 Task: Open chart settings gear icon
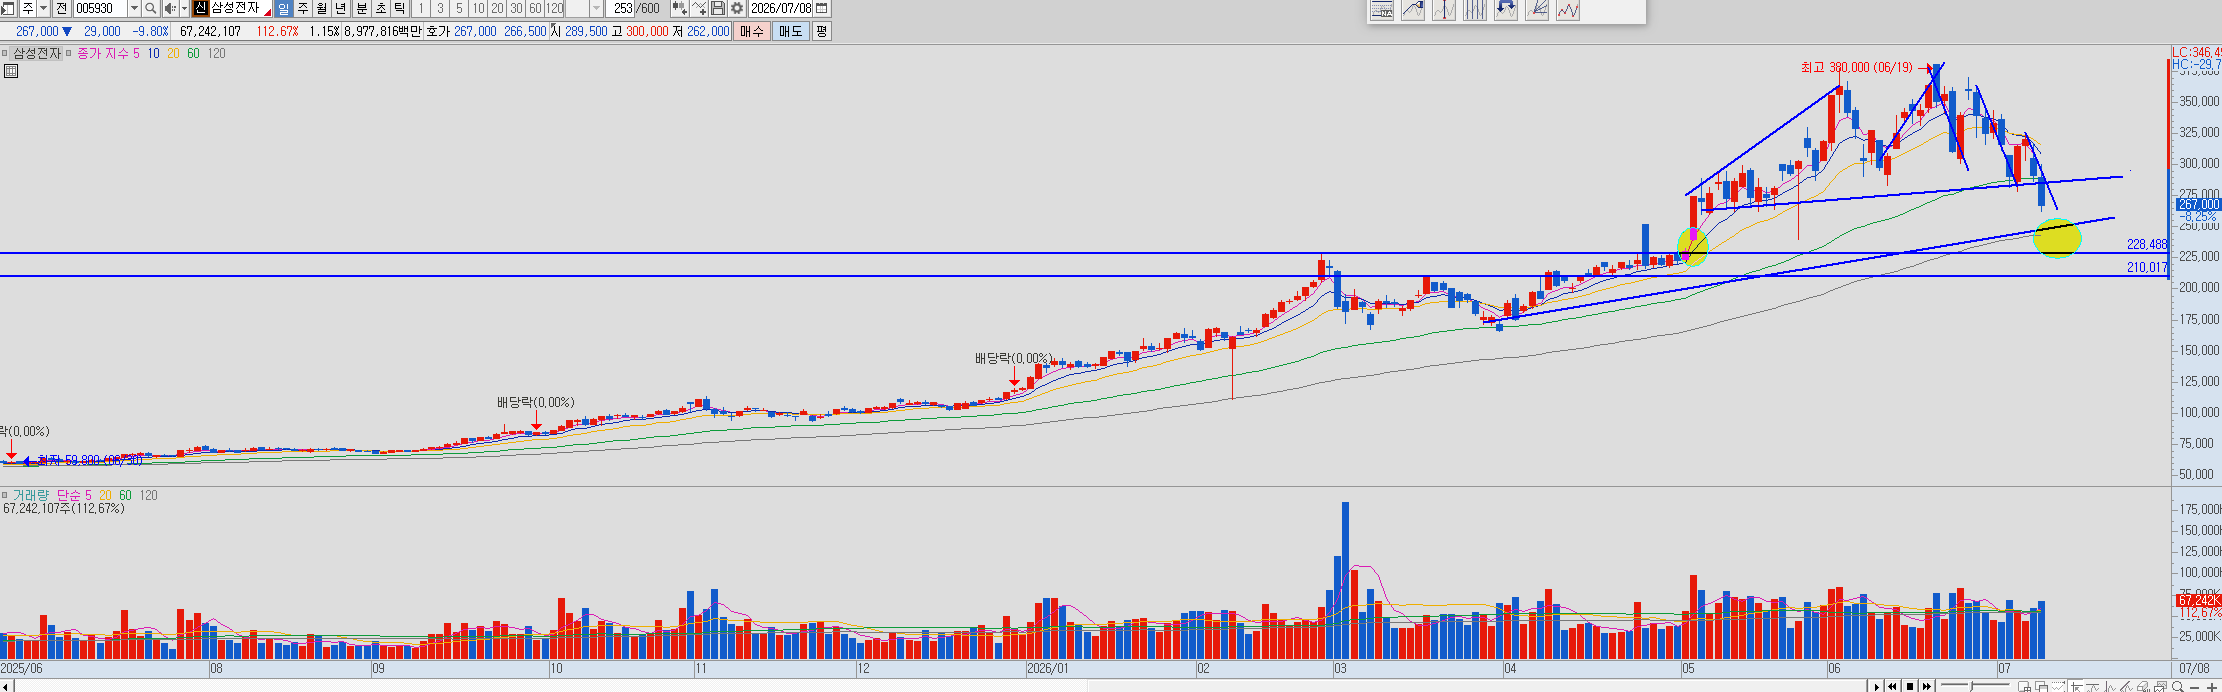pos(737,8)
